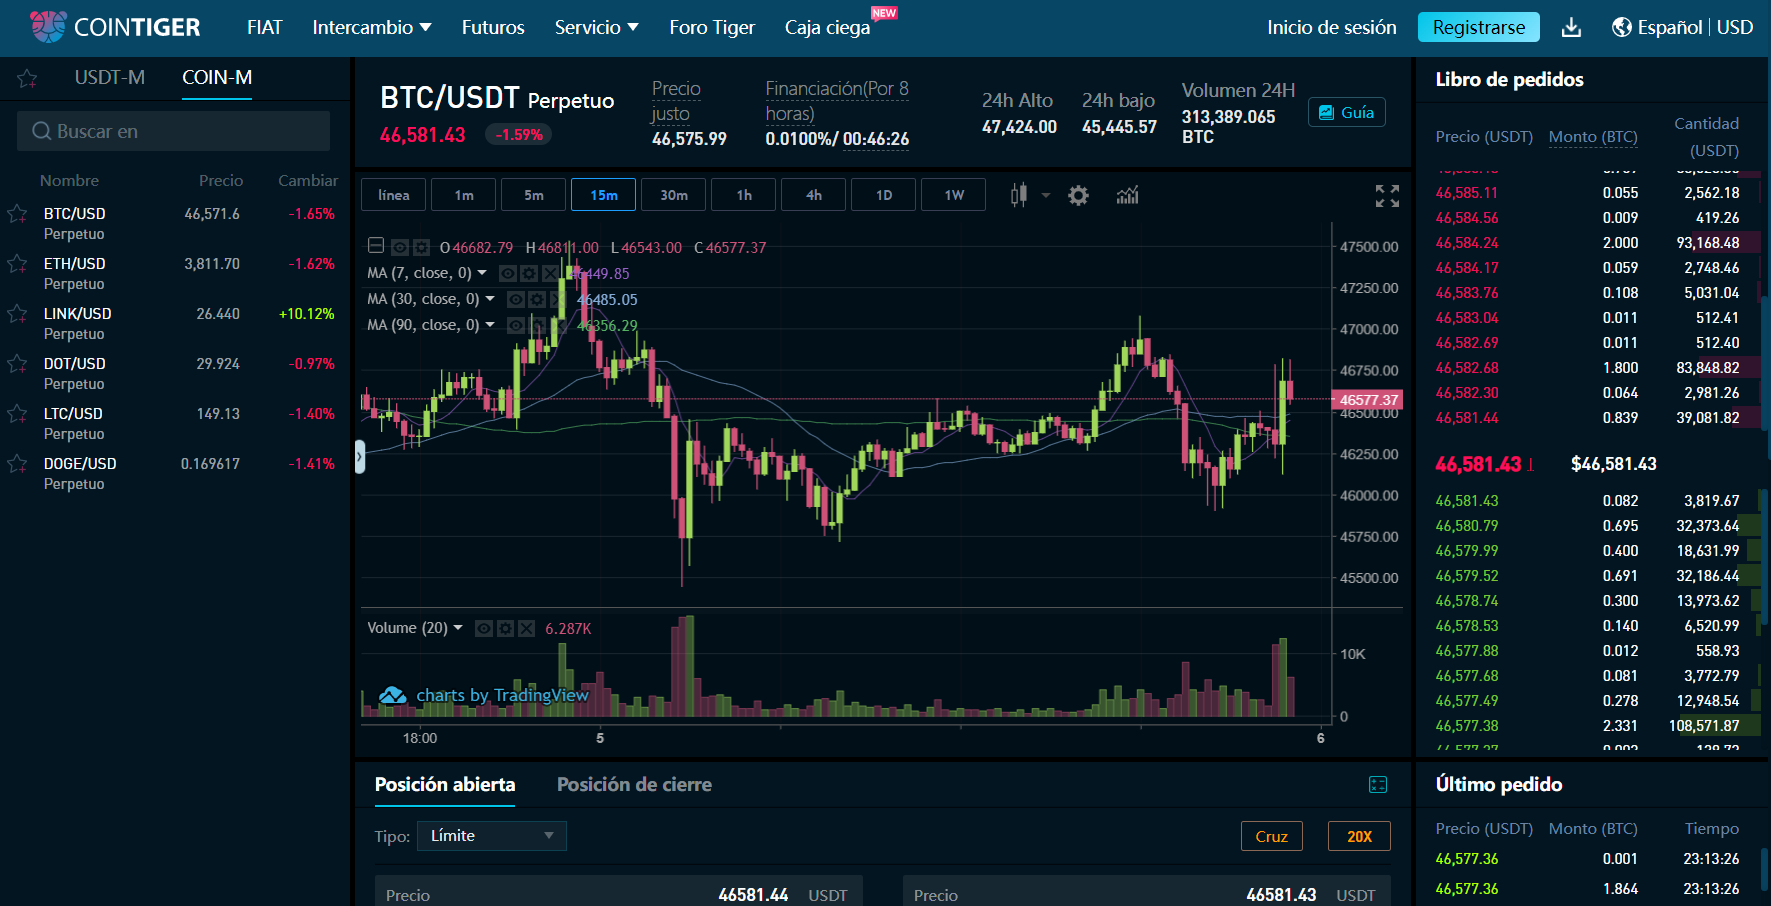
Task: Toggle fullscreen chart mode
Action: tap(1387, 196)
